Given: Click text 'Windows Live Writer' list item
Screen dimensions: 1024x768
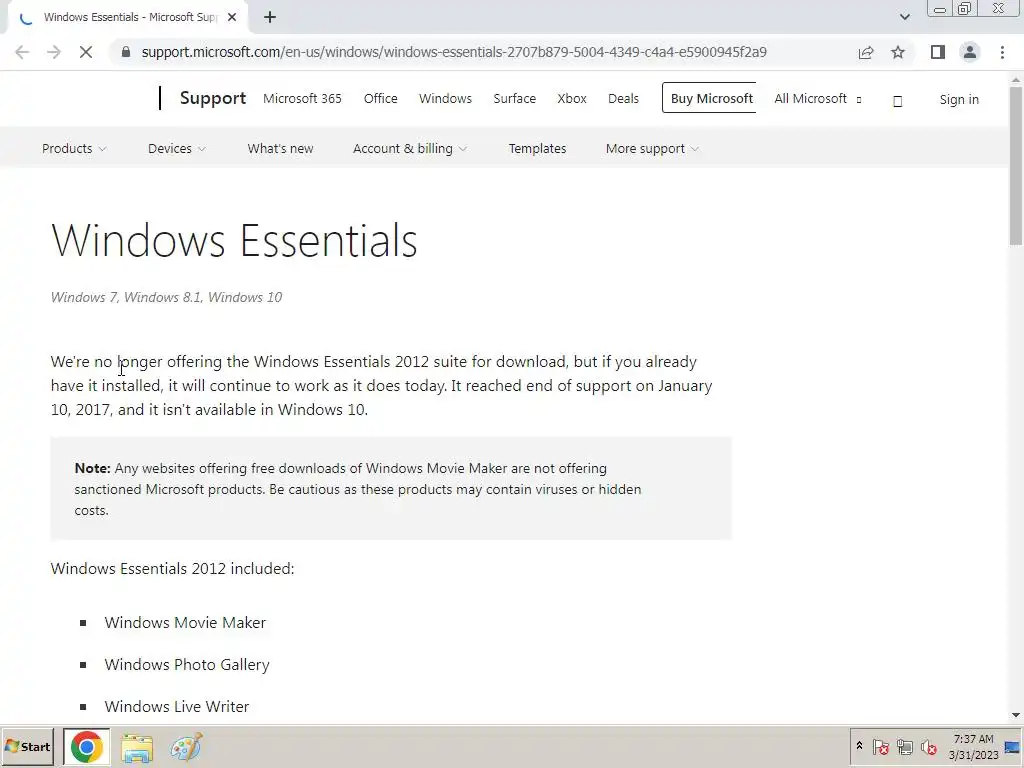Looking at the screenshot, I should [177, 707].
